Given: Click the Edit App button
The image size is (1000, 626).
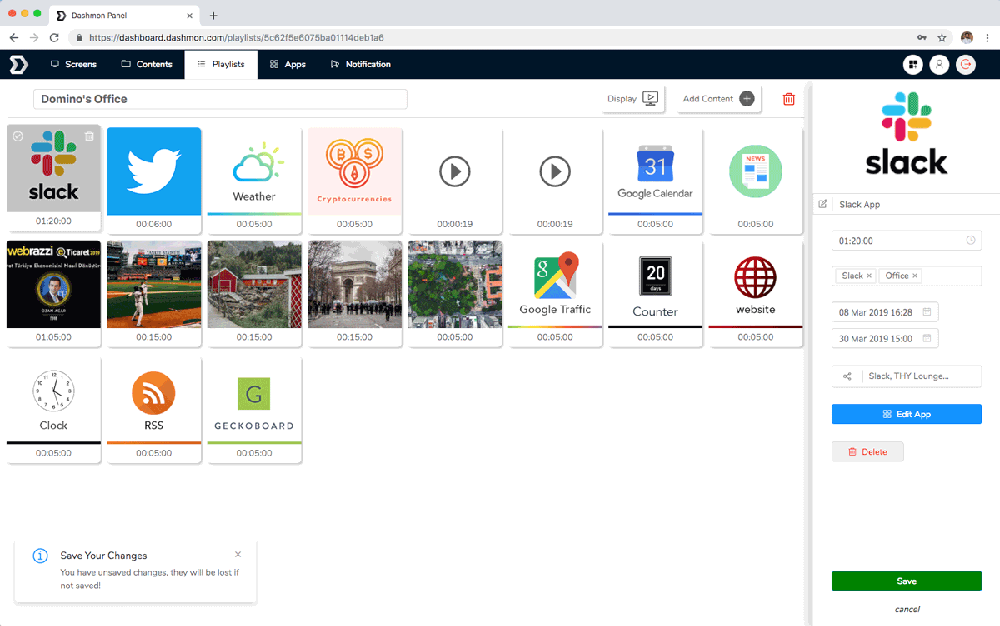Looking at the screenshot, I should coord(906,414).
